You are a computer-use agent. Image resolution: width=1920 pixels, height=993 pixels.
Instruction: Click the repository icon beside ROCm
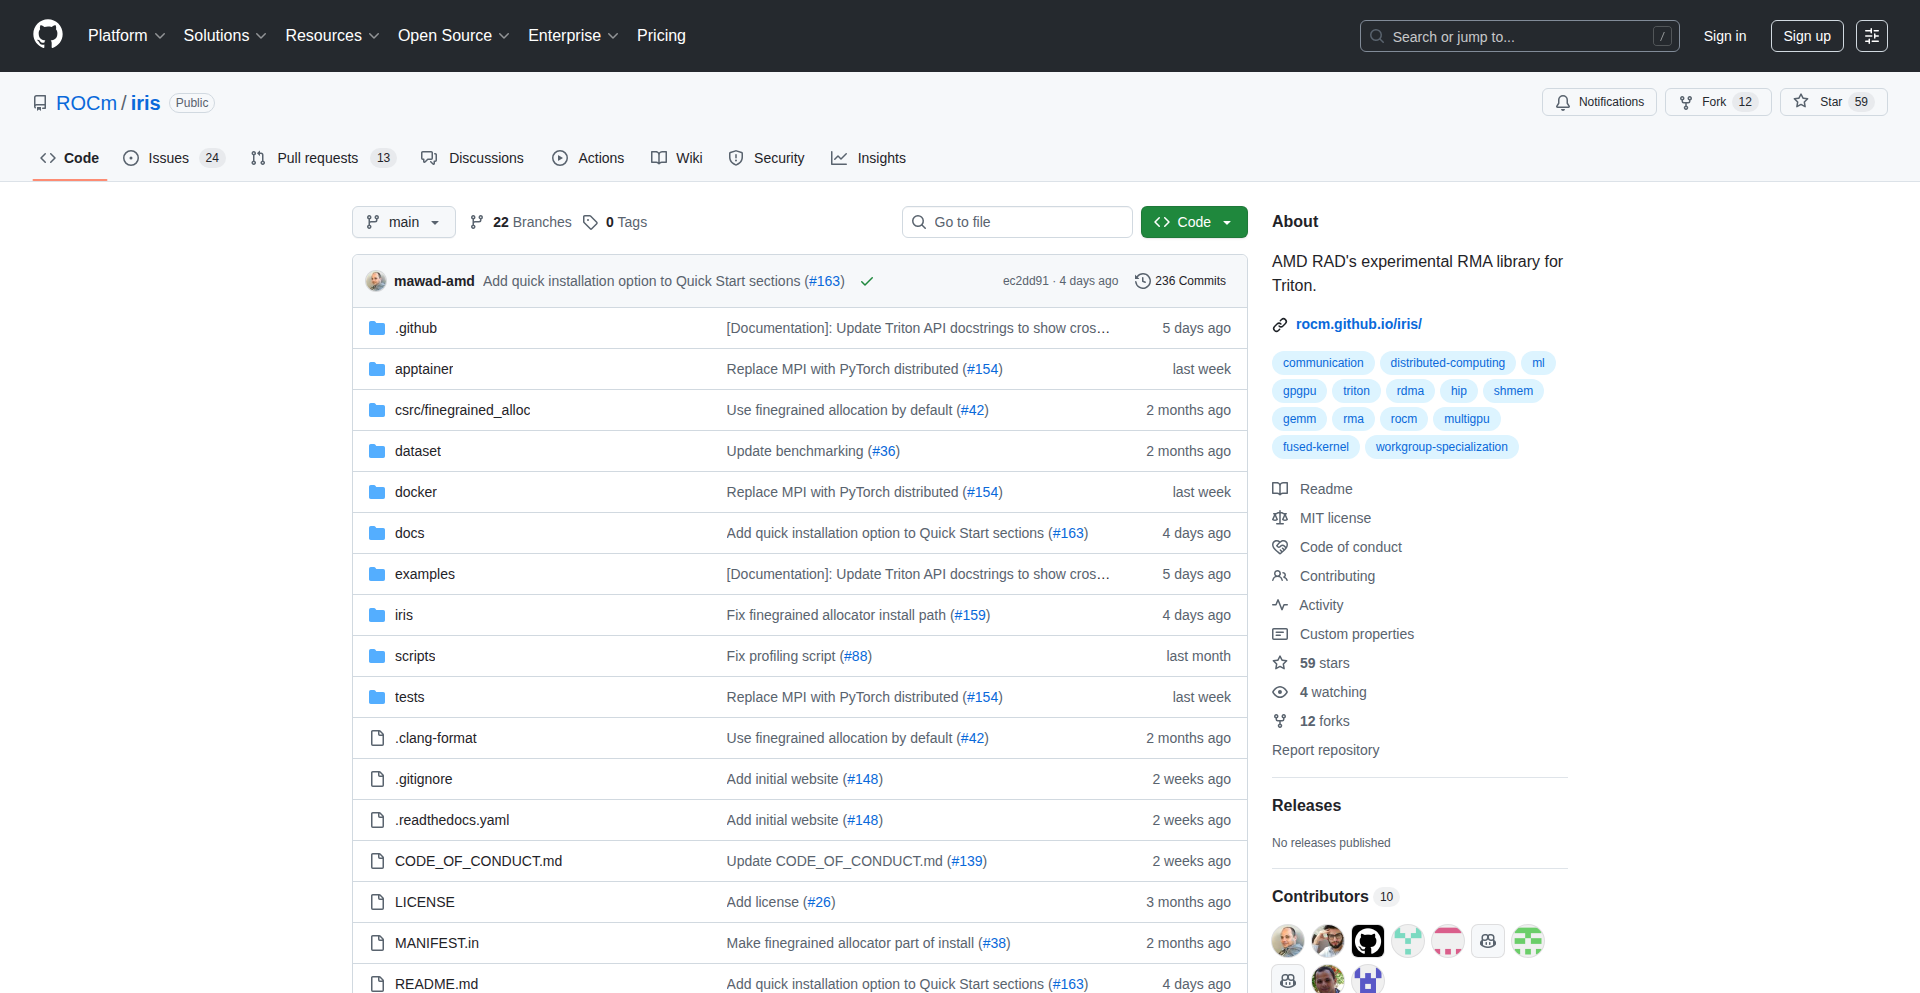click(x=40, y=103)
